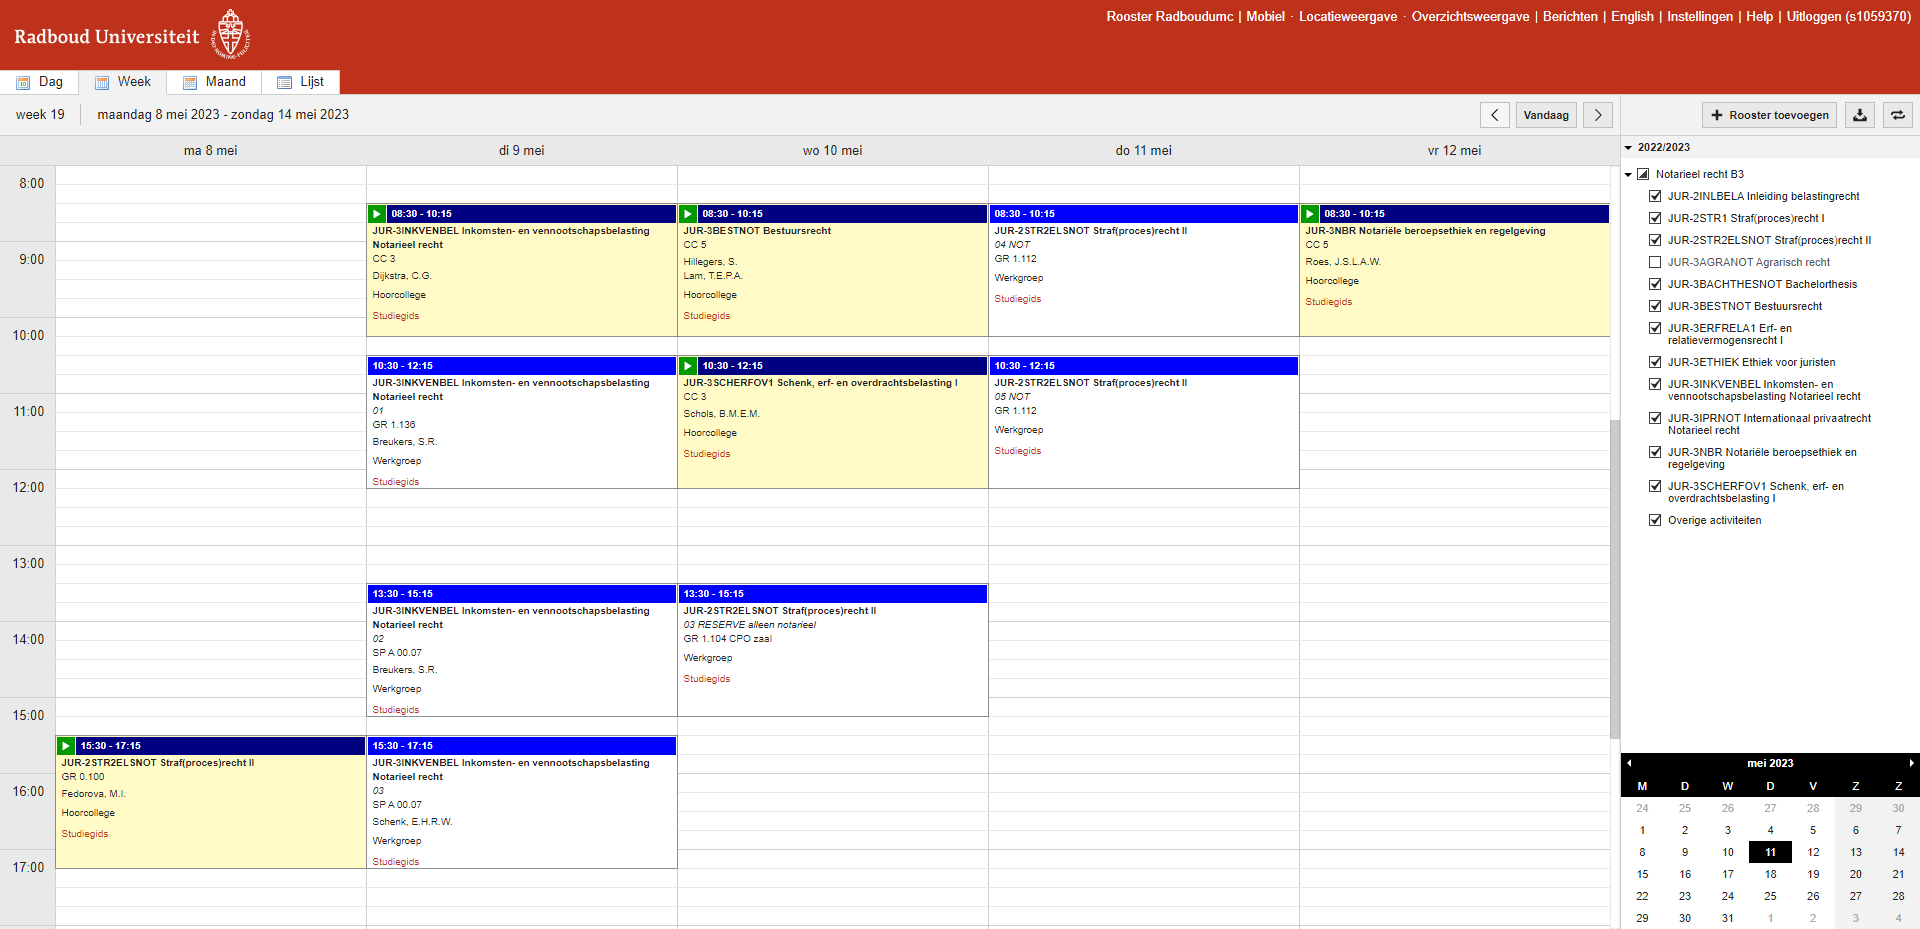Viewport: 1920px width, 929px height.
Task: Select 17 in the mini calendar
Action: tap(1727, 874)
